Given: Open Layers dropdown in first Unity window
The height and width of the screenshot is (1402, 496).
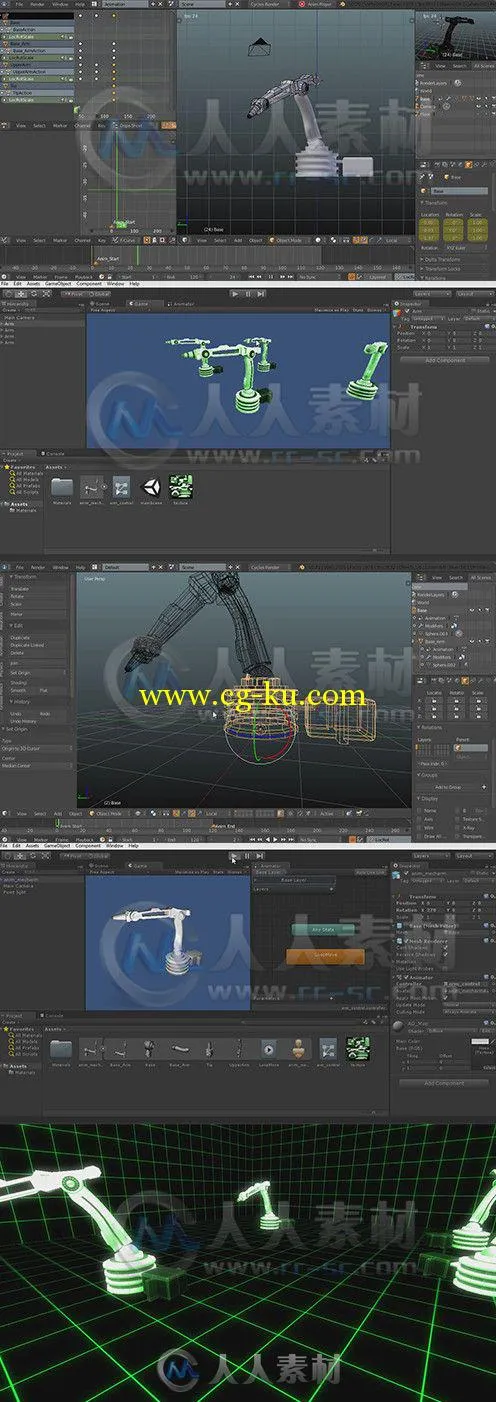Looking at the screenshot, I should (432, 294).
